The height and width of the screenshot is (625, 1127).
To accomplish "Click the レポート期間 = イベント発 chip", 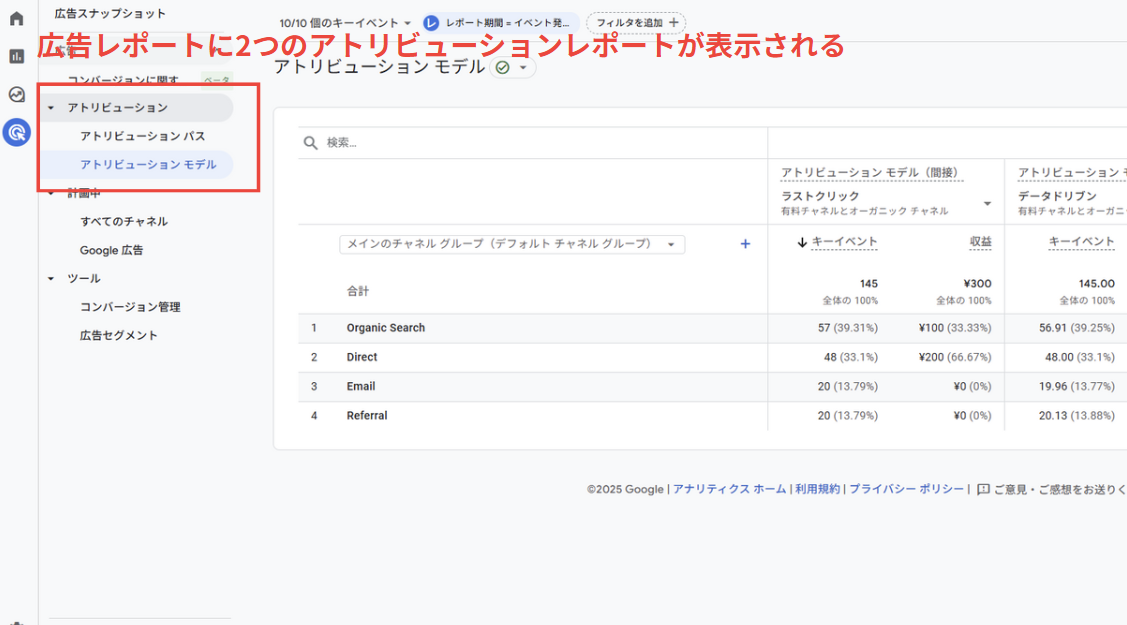I will point(501,23).
